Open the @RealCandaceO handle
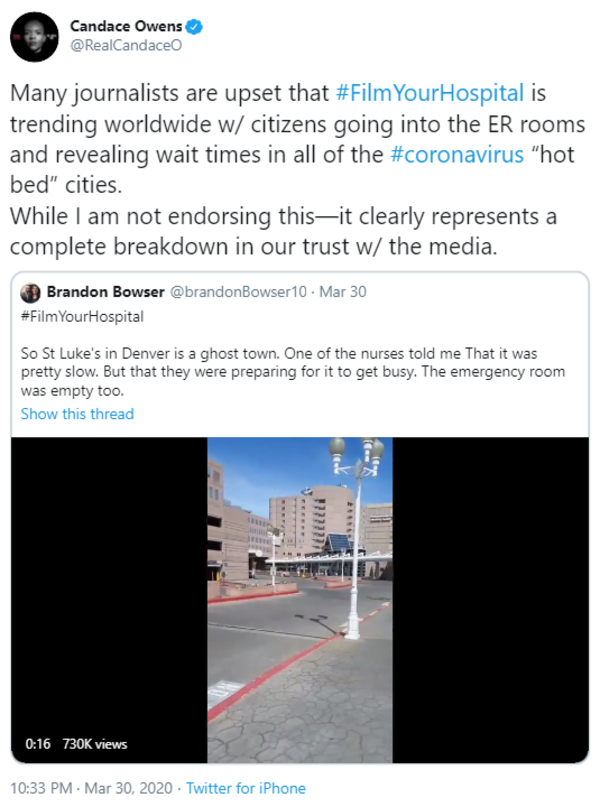Image resolution: width=600 pixels, height=807 pixels. click(x=126, y=45)
